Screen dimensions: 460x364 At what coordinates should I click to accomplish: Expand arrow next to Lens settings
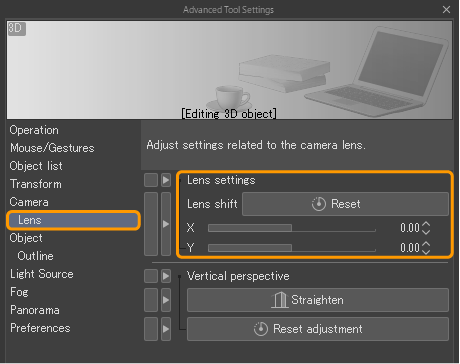point(166,180)
